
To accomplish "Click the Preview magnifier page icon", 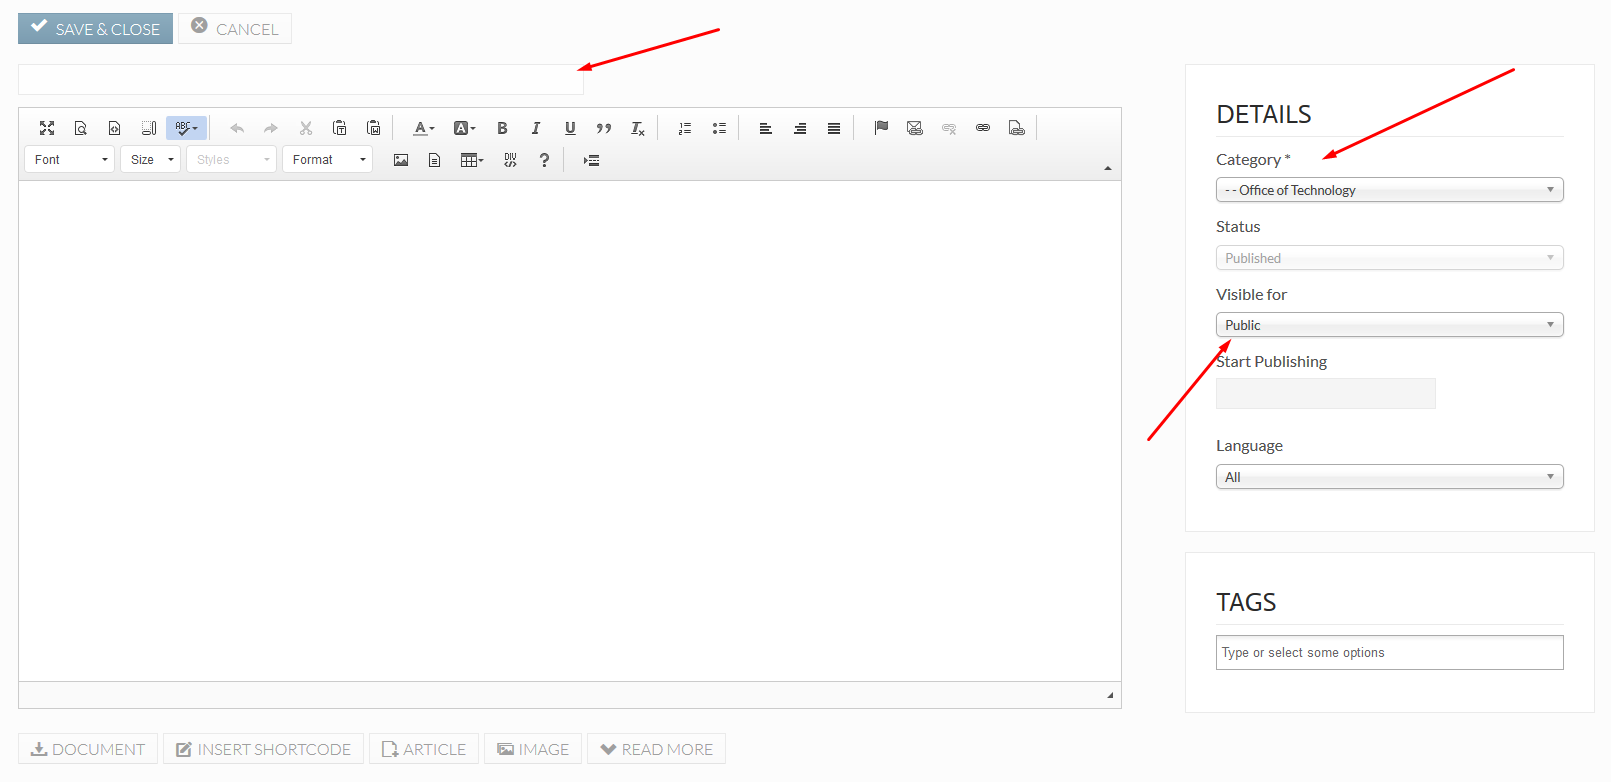I will click(x=81, y=128).
